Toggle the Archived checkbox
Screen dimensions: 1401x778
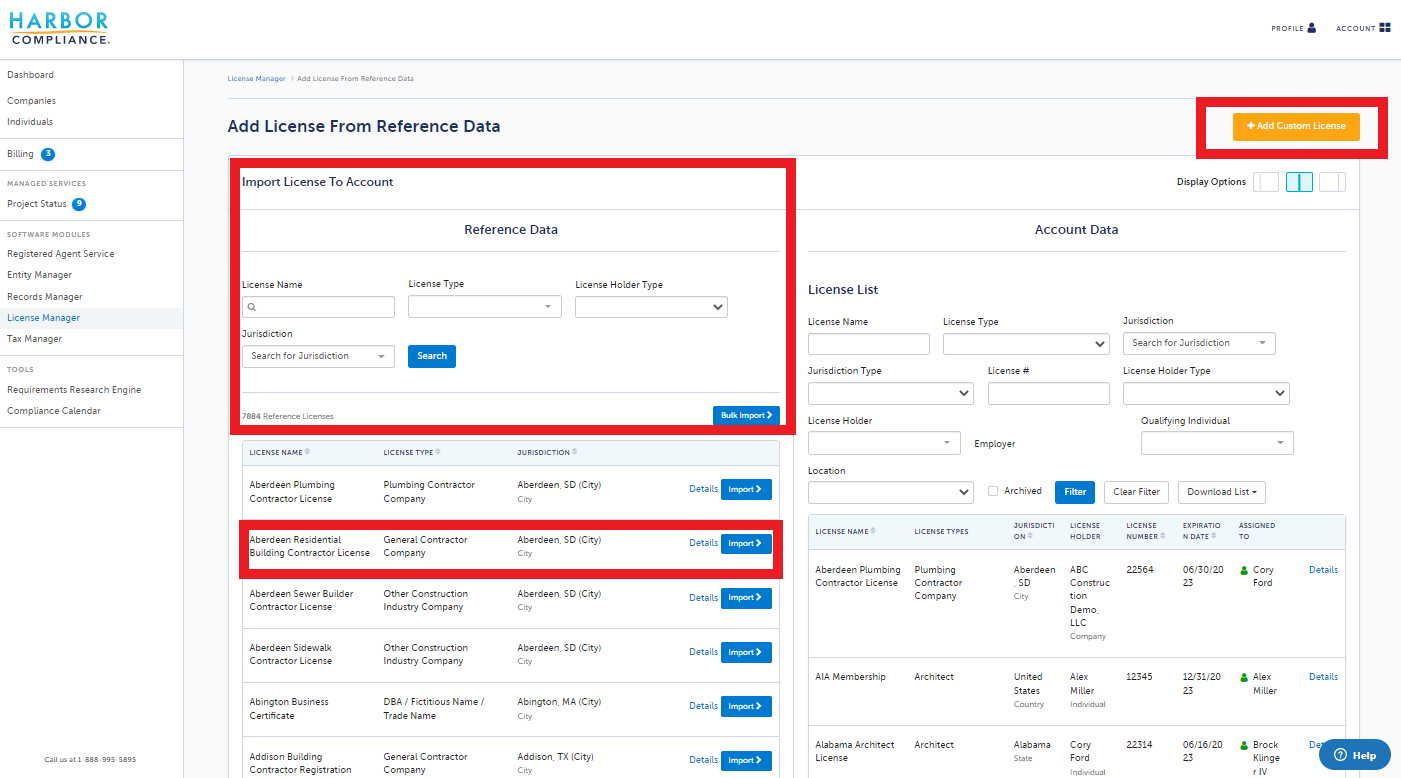click(x=993, y=491)
